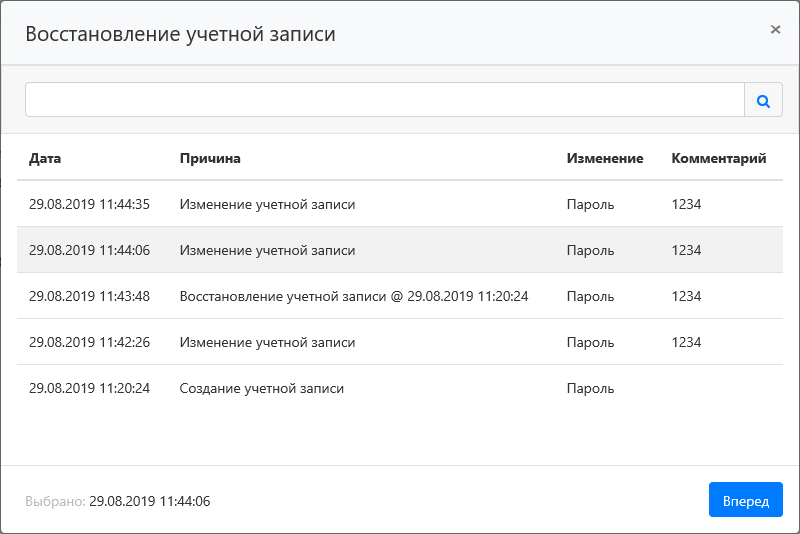Click the Создание учетной записи reason cell
The height and width of the screenshot is (534, 800).
click(x=261, y=388)
